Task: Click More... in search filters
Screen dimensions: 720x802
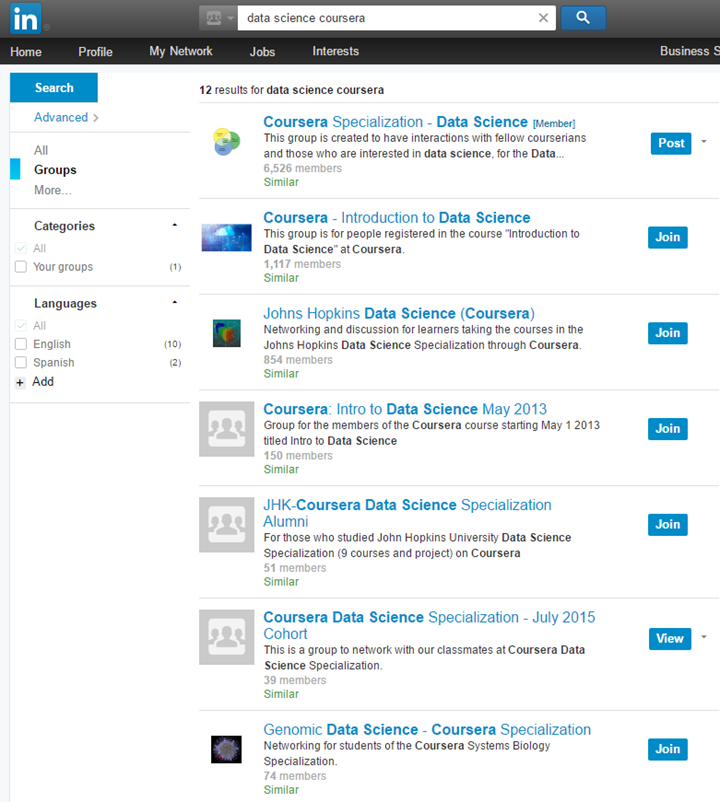Action: (x=53, y=190)
